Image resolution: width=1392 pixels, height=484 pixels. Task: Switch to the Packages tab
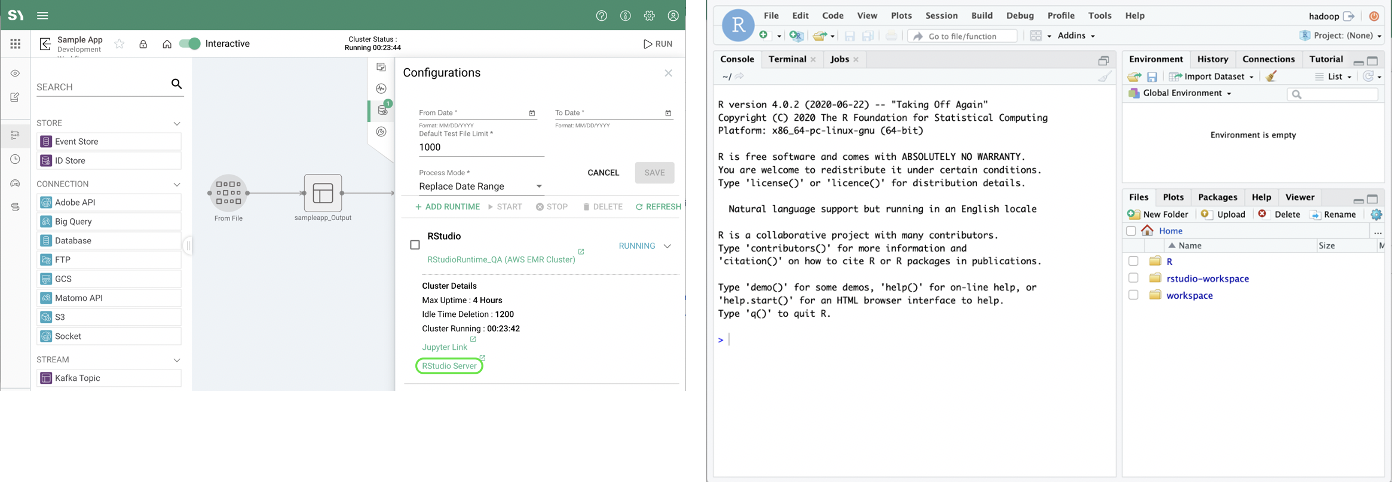1217,197
